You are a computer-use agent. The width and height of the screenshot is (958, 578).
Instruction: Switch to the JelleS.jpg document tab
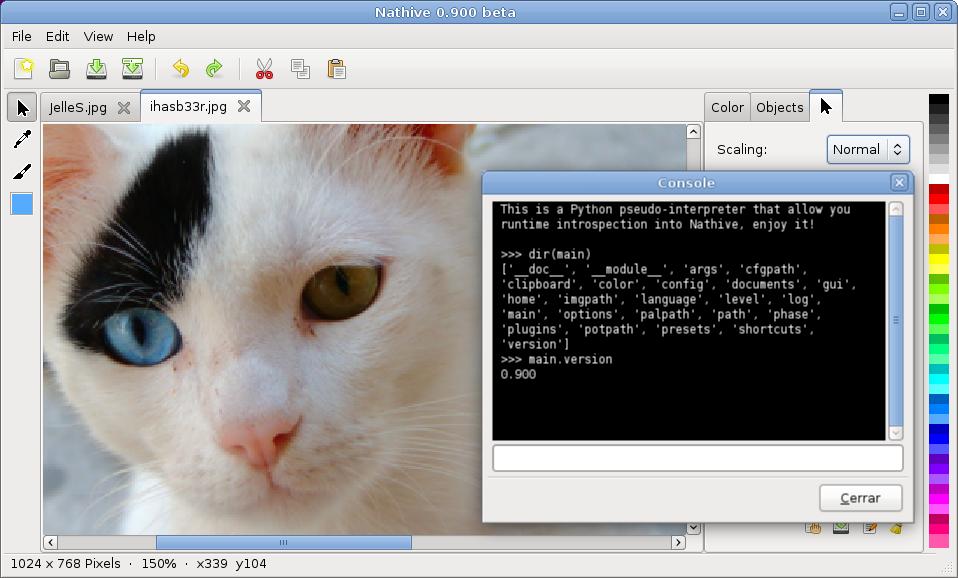click(x=78, y=108)
